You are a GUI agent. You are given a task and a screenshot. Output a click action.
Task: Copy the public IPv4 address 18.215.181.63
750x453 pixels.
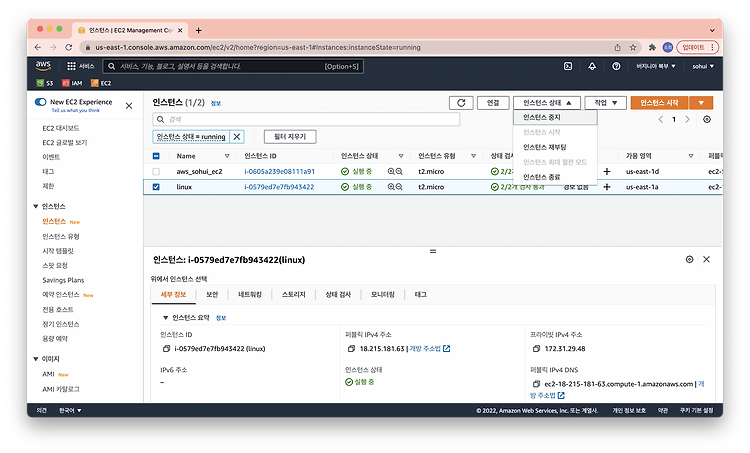[352, 349]
